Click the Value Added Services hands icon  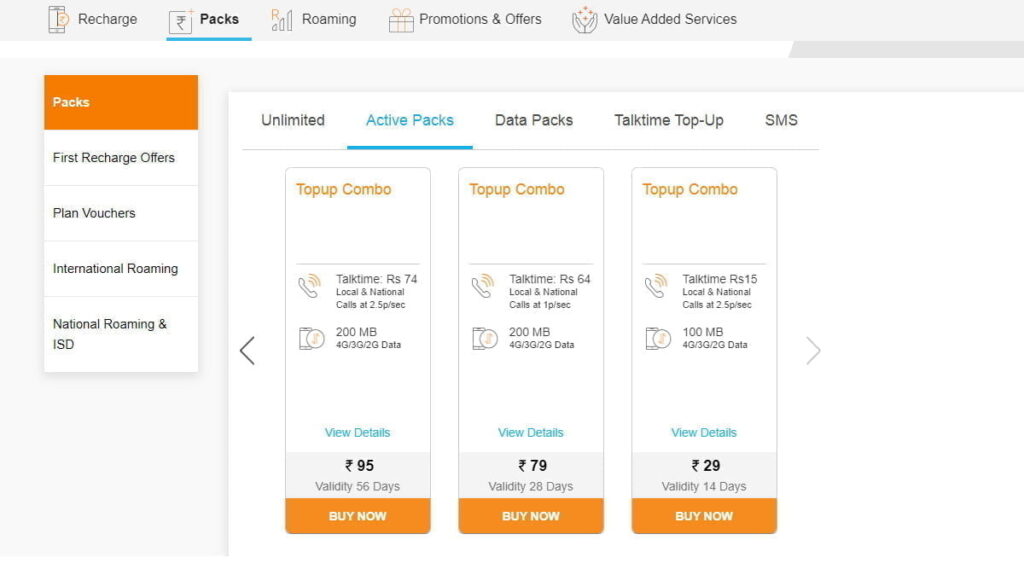(584, 20)
